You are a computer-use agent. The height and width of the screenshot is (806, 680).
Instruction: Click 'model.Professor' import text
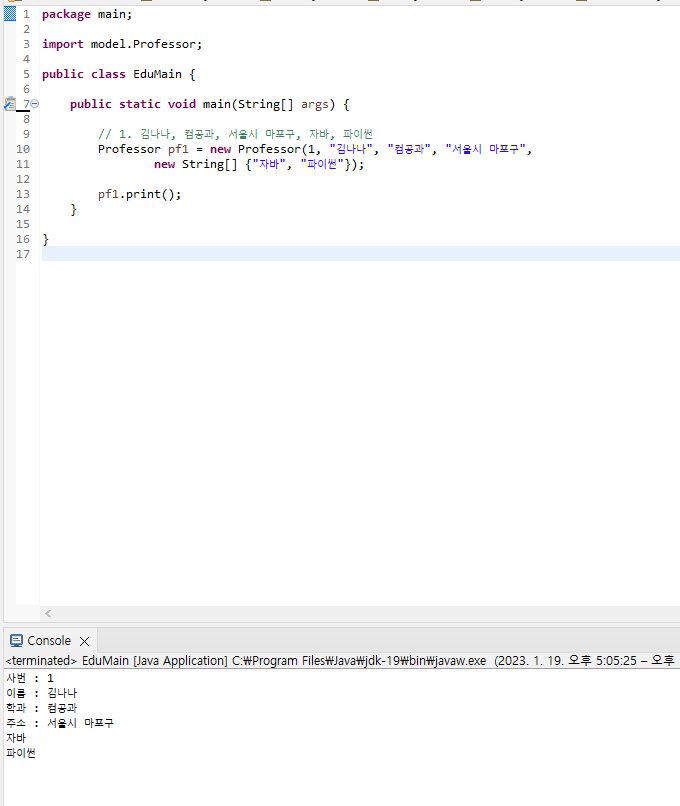coord(143,44)
